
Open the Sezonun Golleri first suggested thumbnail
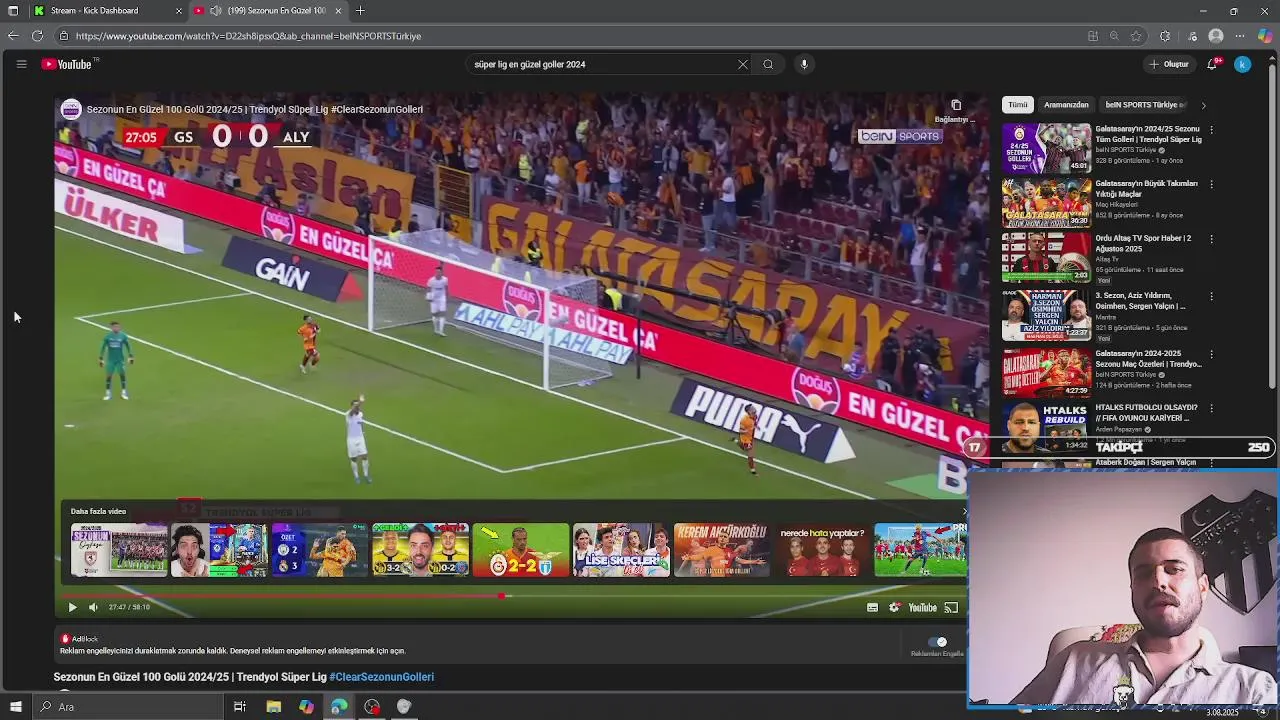[119, 550]
